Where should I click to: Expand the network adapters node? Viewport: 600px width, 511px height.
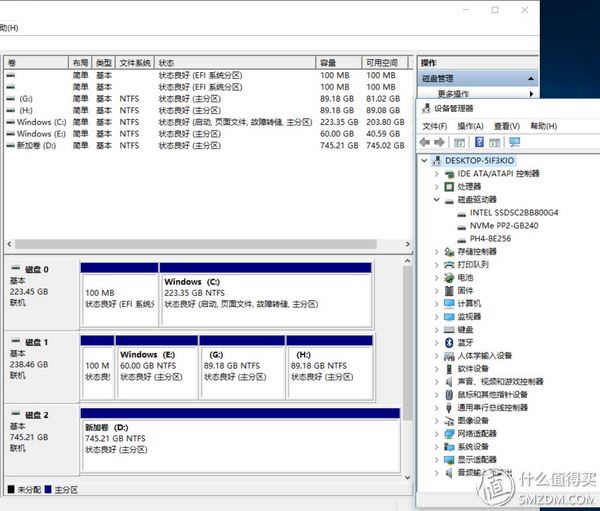[436, 434]
